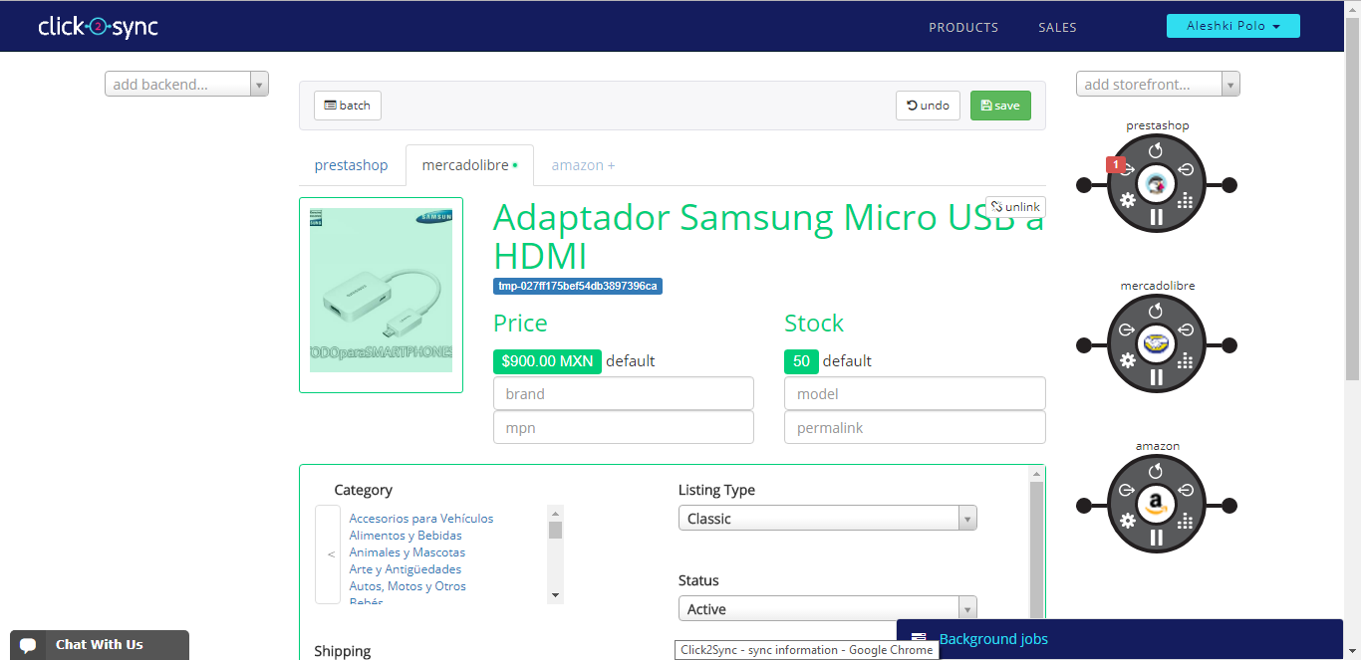
Task: Open the Aleshki Polo user menu
Action: (x=1233, y=26)
